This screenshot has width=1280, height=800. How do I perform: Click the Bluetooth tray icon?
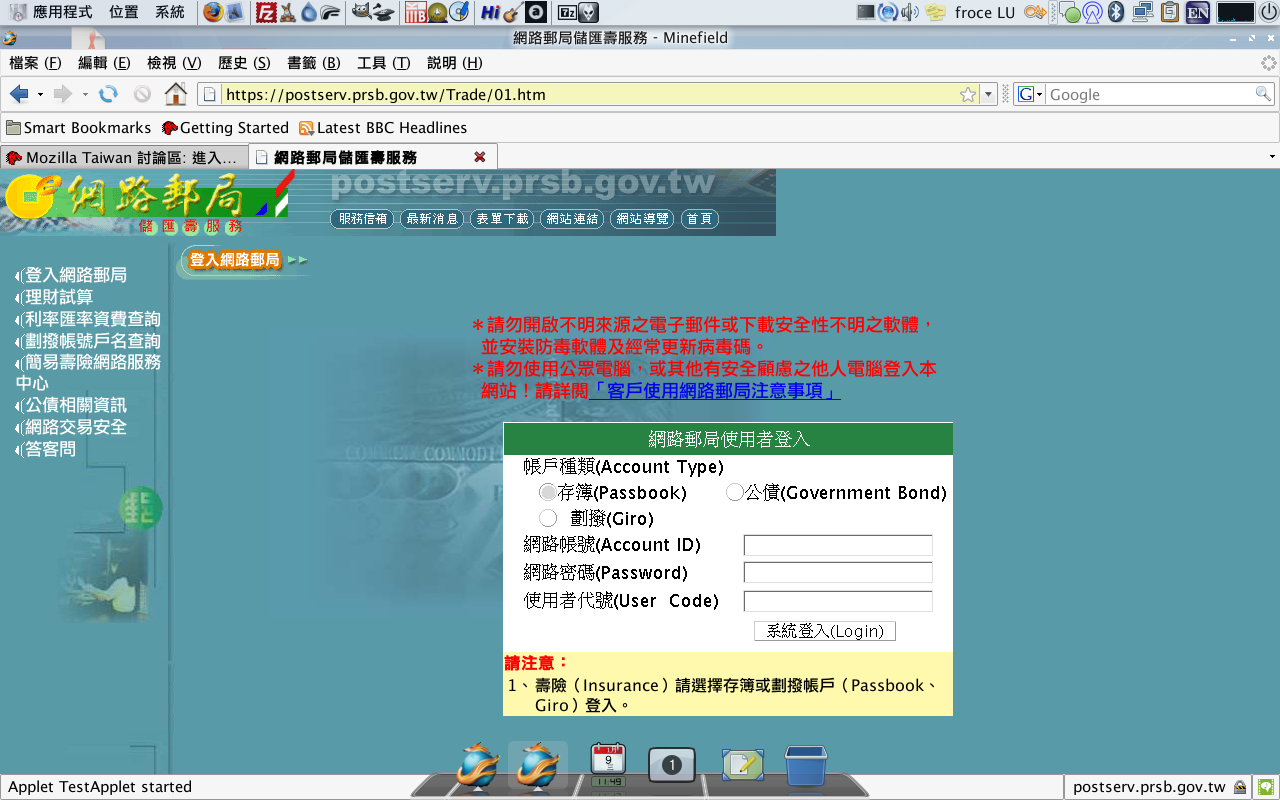pos(1116,12)
